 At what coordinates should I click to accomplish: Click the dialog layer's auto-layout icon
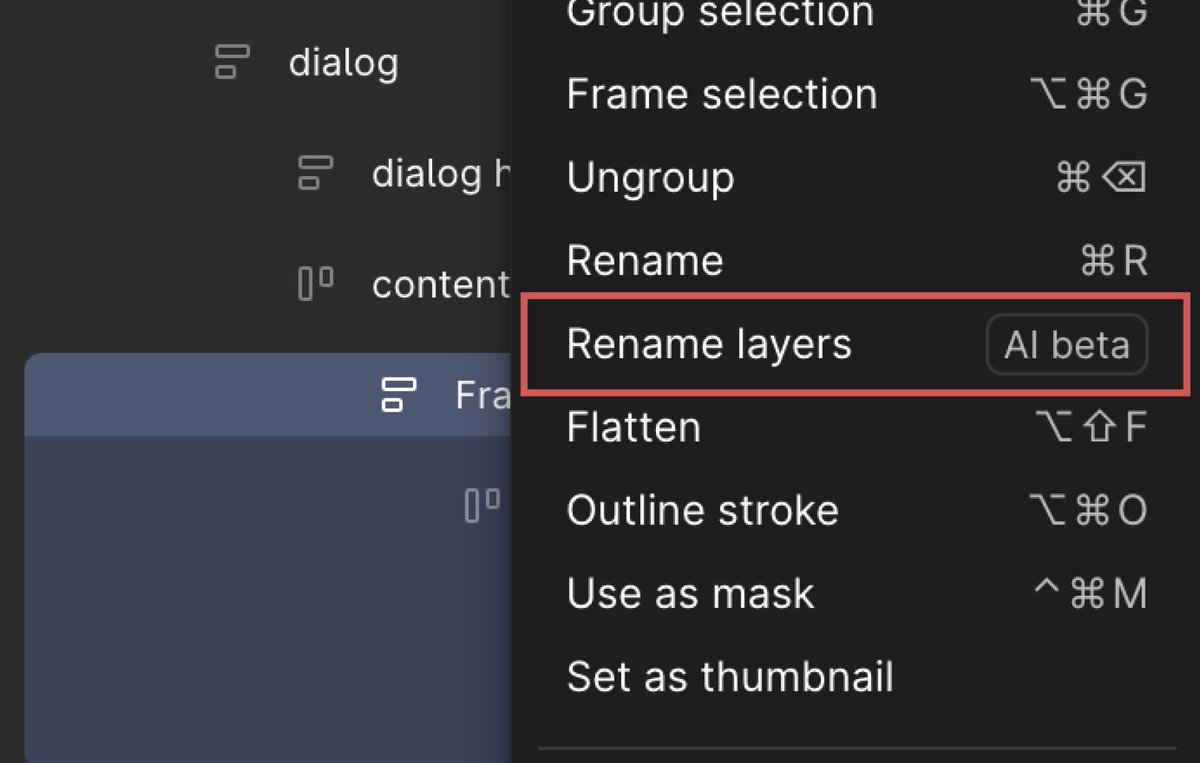tap(232, 62)
